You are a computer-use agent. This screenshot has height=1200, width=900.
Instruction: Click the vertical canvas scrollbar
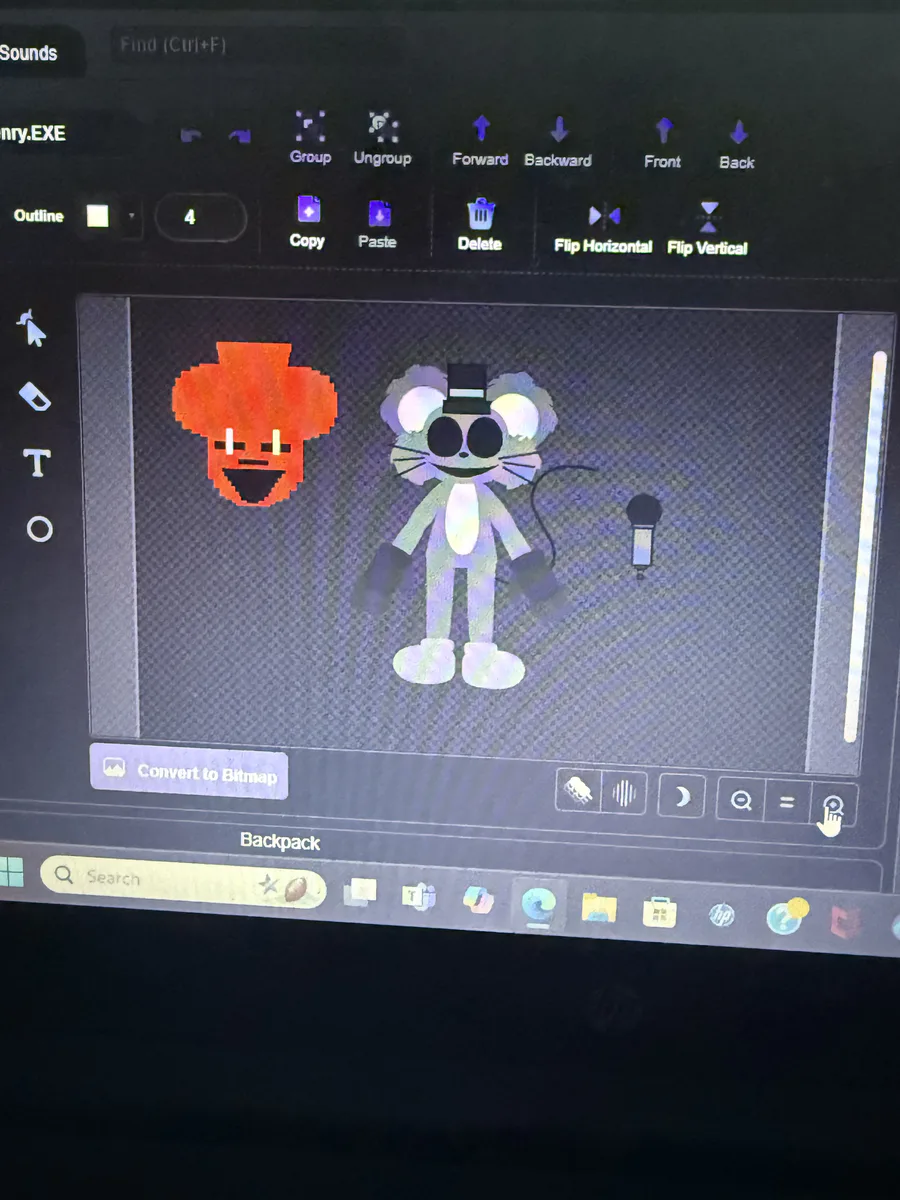click(x=865, y=545)
